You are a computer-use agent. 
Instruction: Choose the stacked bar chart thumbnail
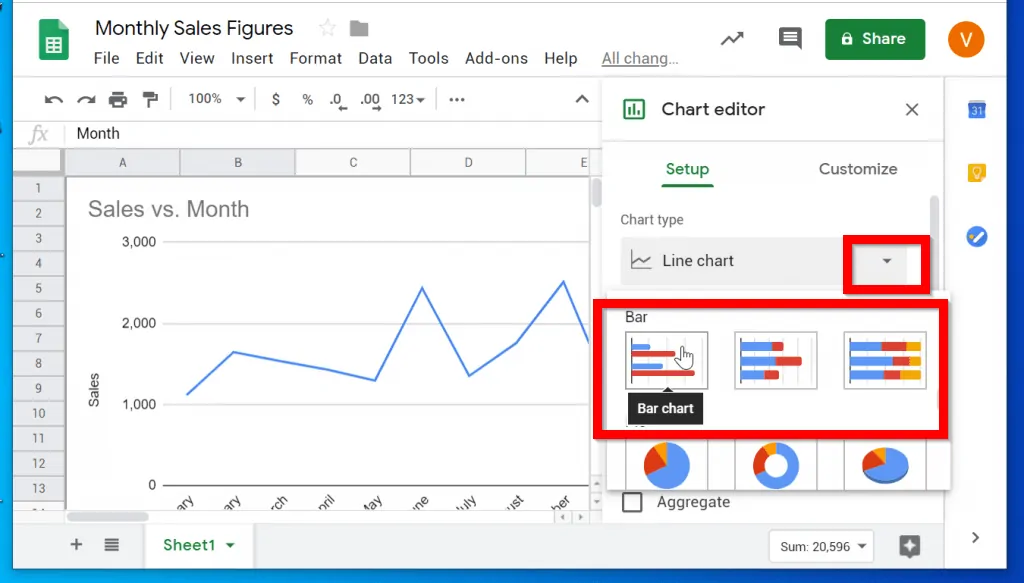tap(775, 360)
